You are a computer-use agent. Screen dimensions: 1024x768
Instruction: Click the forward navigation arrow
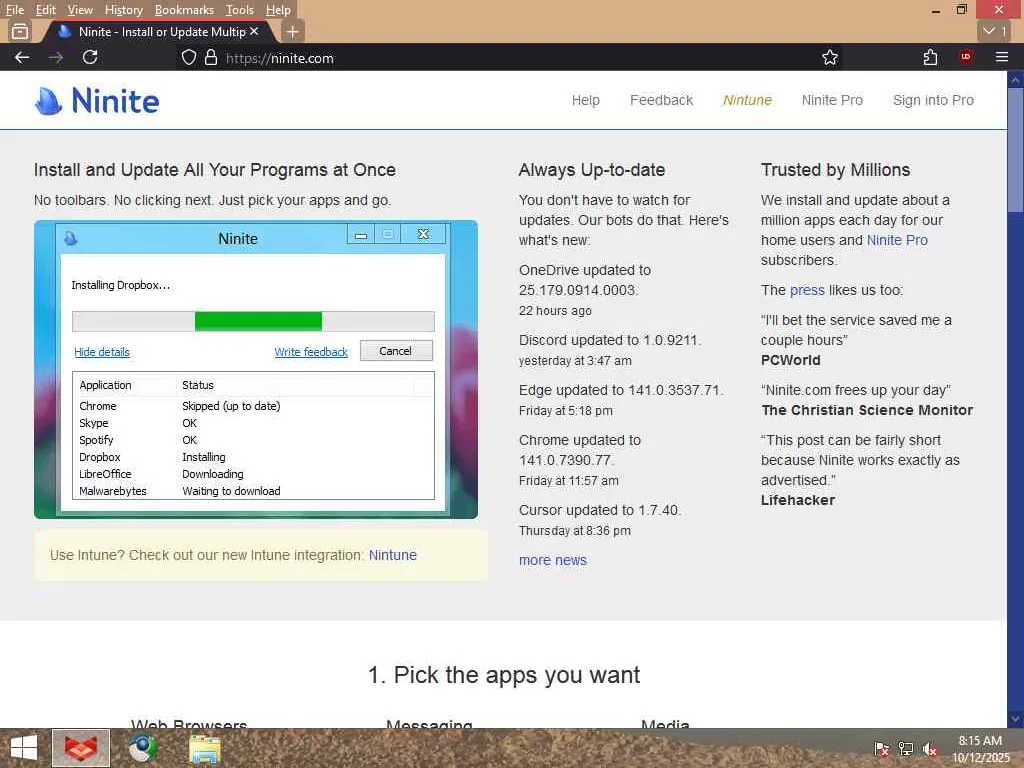[56, 57]
